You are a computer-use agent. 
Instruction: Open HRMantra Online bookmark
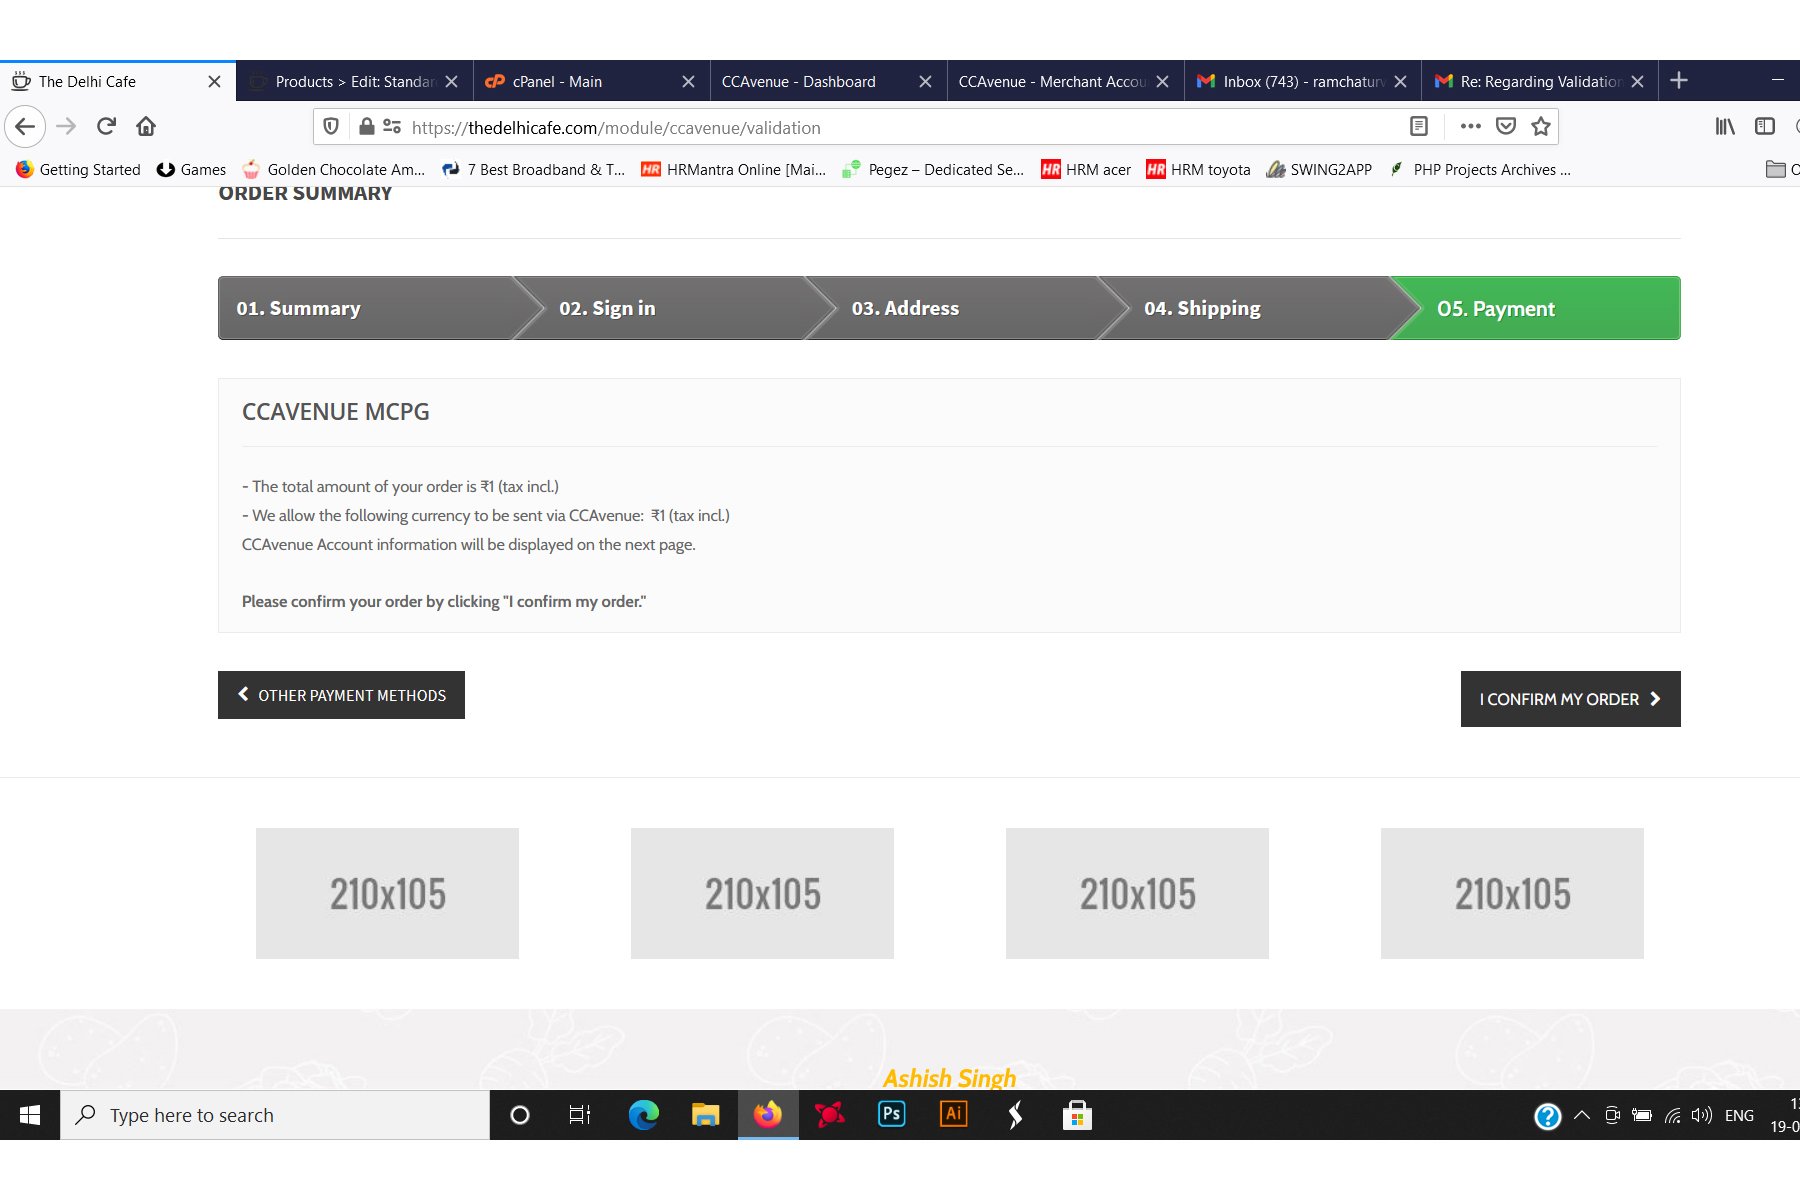click(x=734, y=169)
